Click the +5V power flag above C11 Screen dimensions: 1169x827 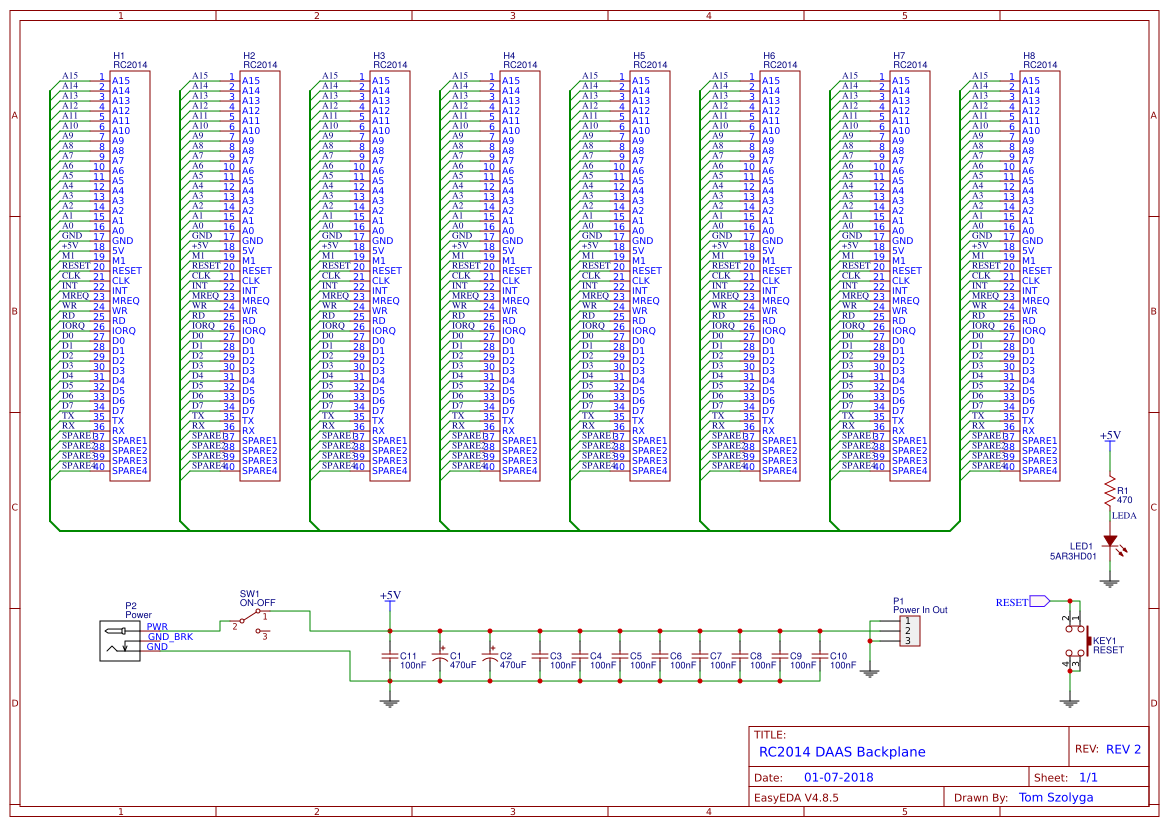(391, 600)
